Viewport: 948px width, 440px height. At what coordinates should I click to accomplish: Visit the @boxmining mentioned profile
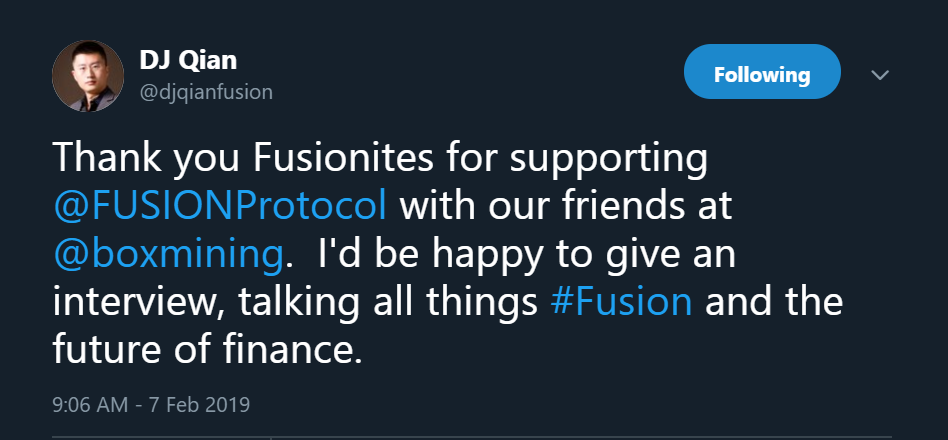coord(167,254)
